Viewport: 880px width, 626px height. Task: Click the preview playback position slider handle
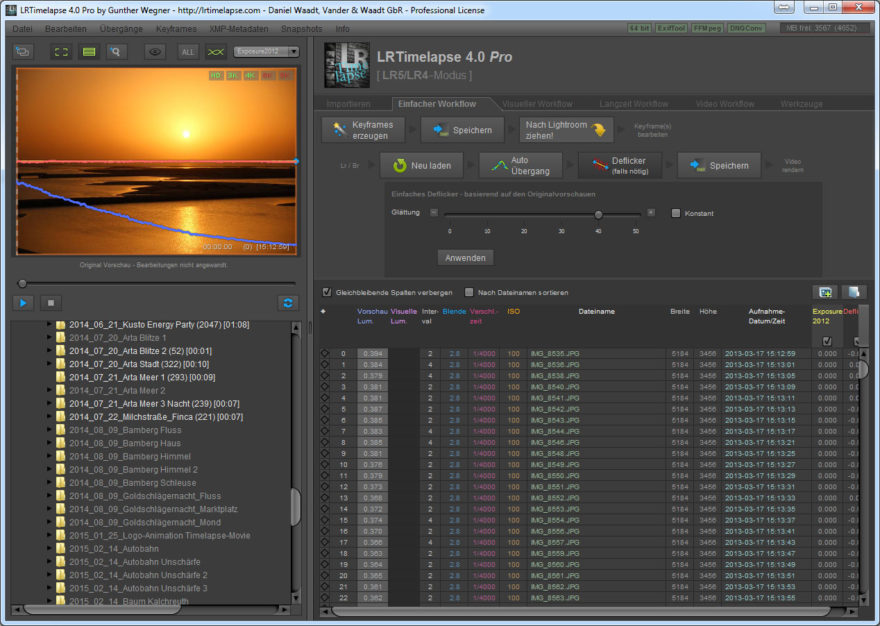[22, 284]
